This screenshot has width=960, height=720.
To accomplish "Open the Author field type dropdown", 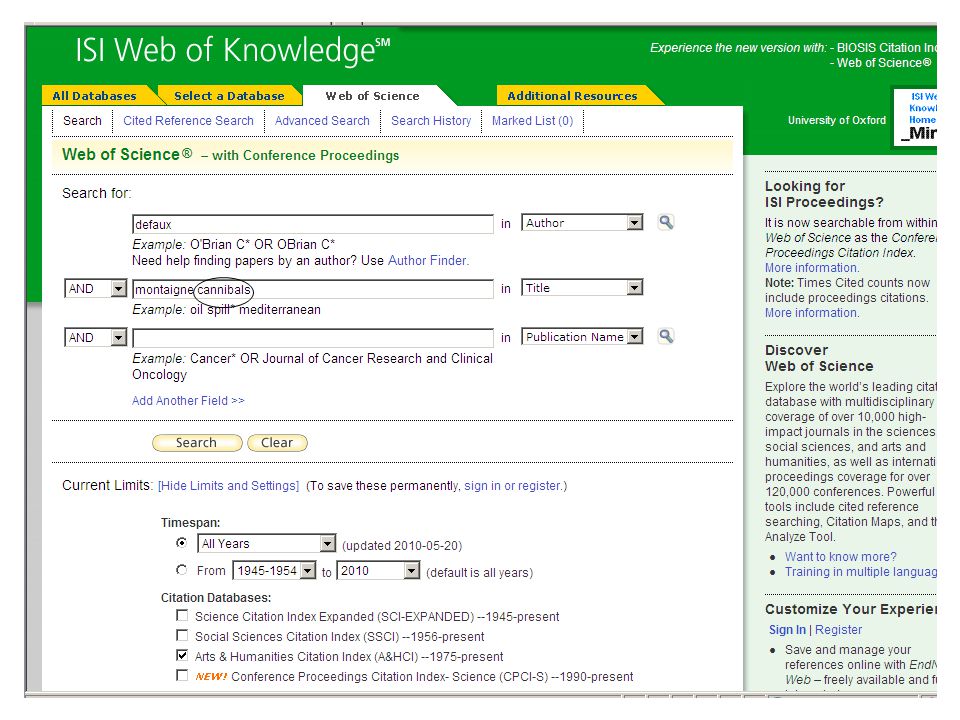I will (582, 223).
